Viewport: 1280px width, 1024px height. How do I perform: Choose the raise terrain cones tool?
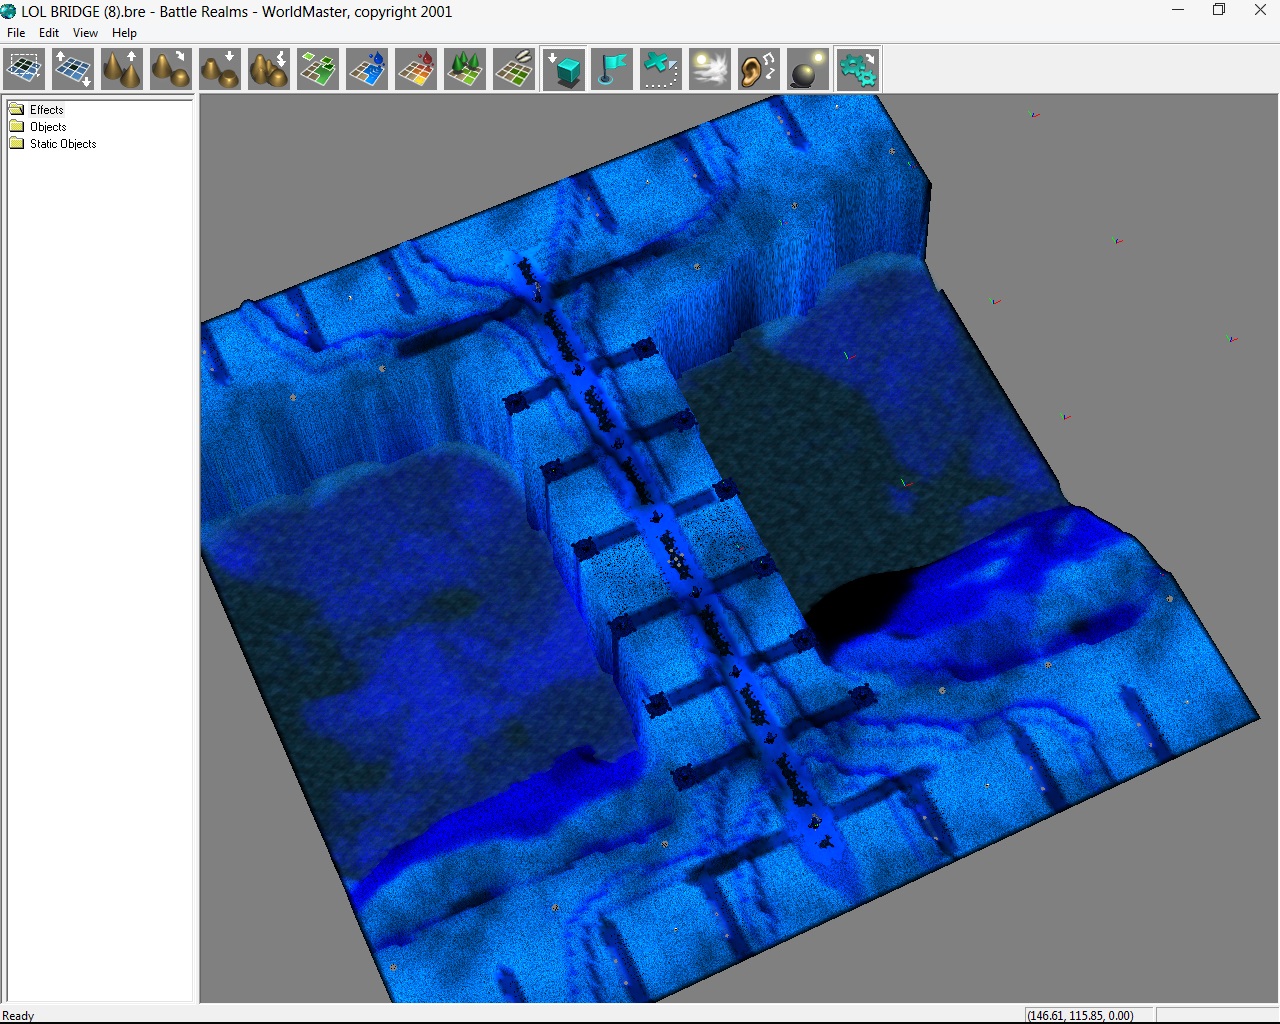pyautogui.click(x=122, y=70)
